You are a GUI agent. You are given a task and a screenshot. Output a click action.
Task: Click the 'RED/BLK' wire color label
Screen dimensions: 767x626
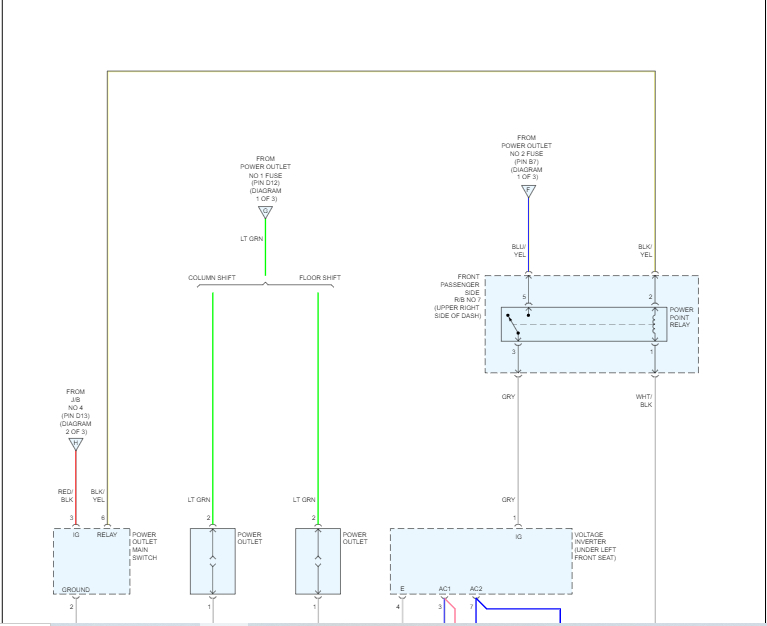pyautogui.click(x=66, y=495)
